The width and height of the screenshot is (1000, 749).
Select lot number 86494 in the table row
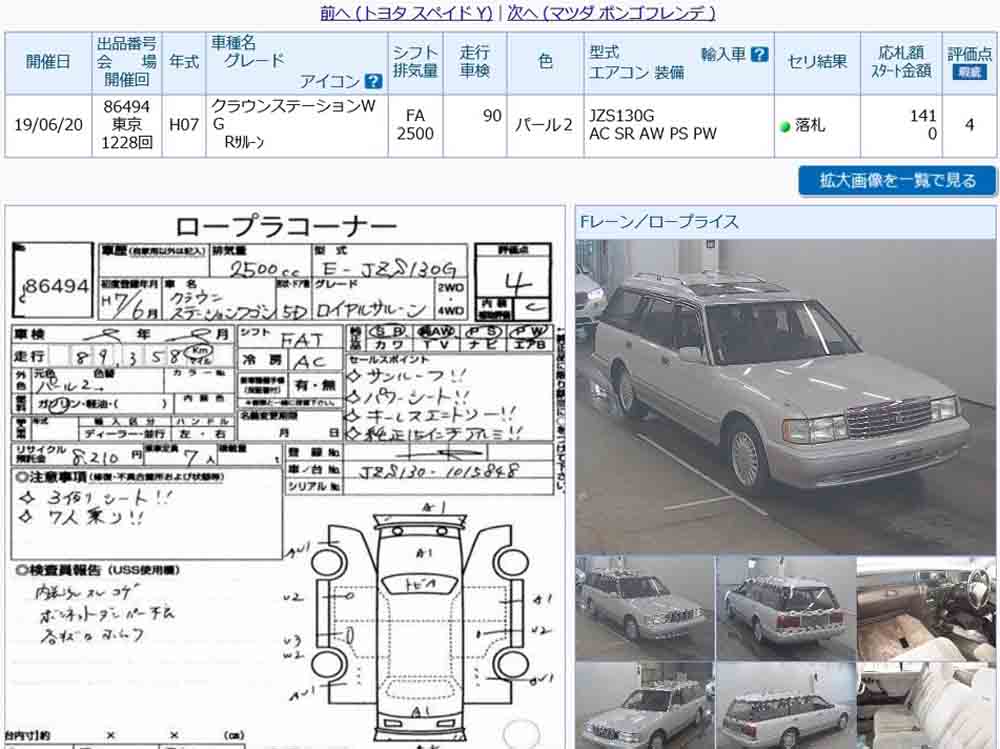(x=127, y=107)
